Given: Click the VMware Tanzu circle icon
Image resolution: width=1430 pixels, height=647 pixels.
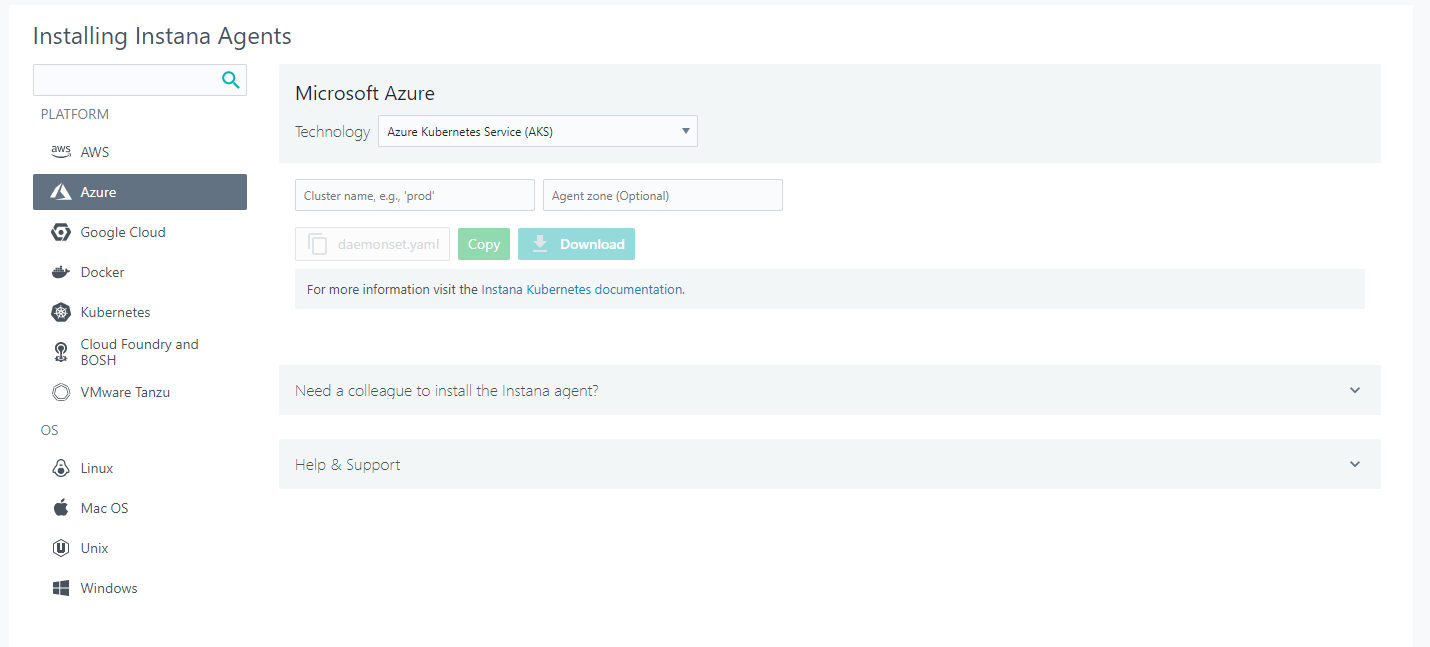Looking at the screenshot, I should pyautogui.click(x=61, y=392).
